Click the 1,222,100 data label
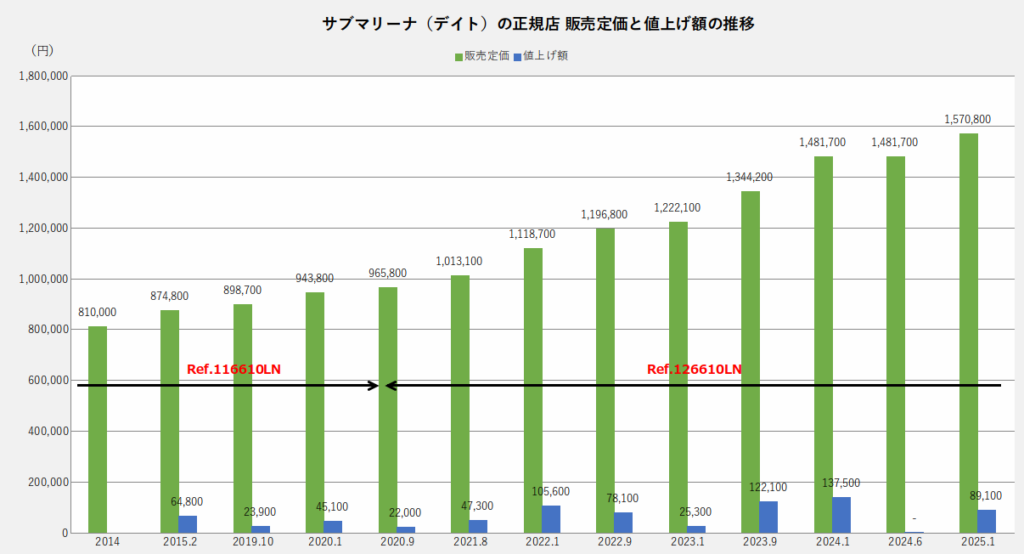1024x554 pixels. click(x=677, y=208)
